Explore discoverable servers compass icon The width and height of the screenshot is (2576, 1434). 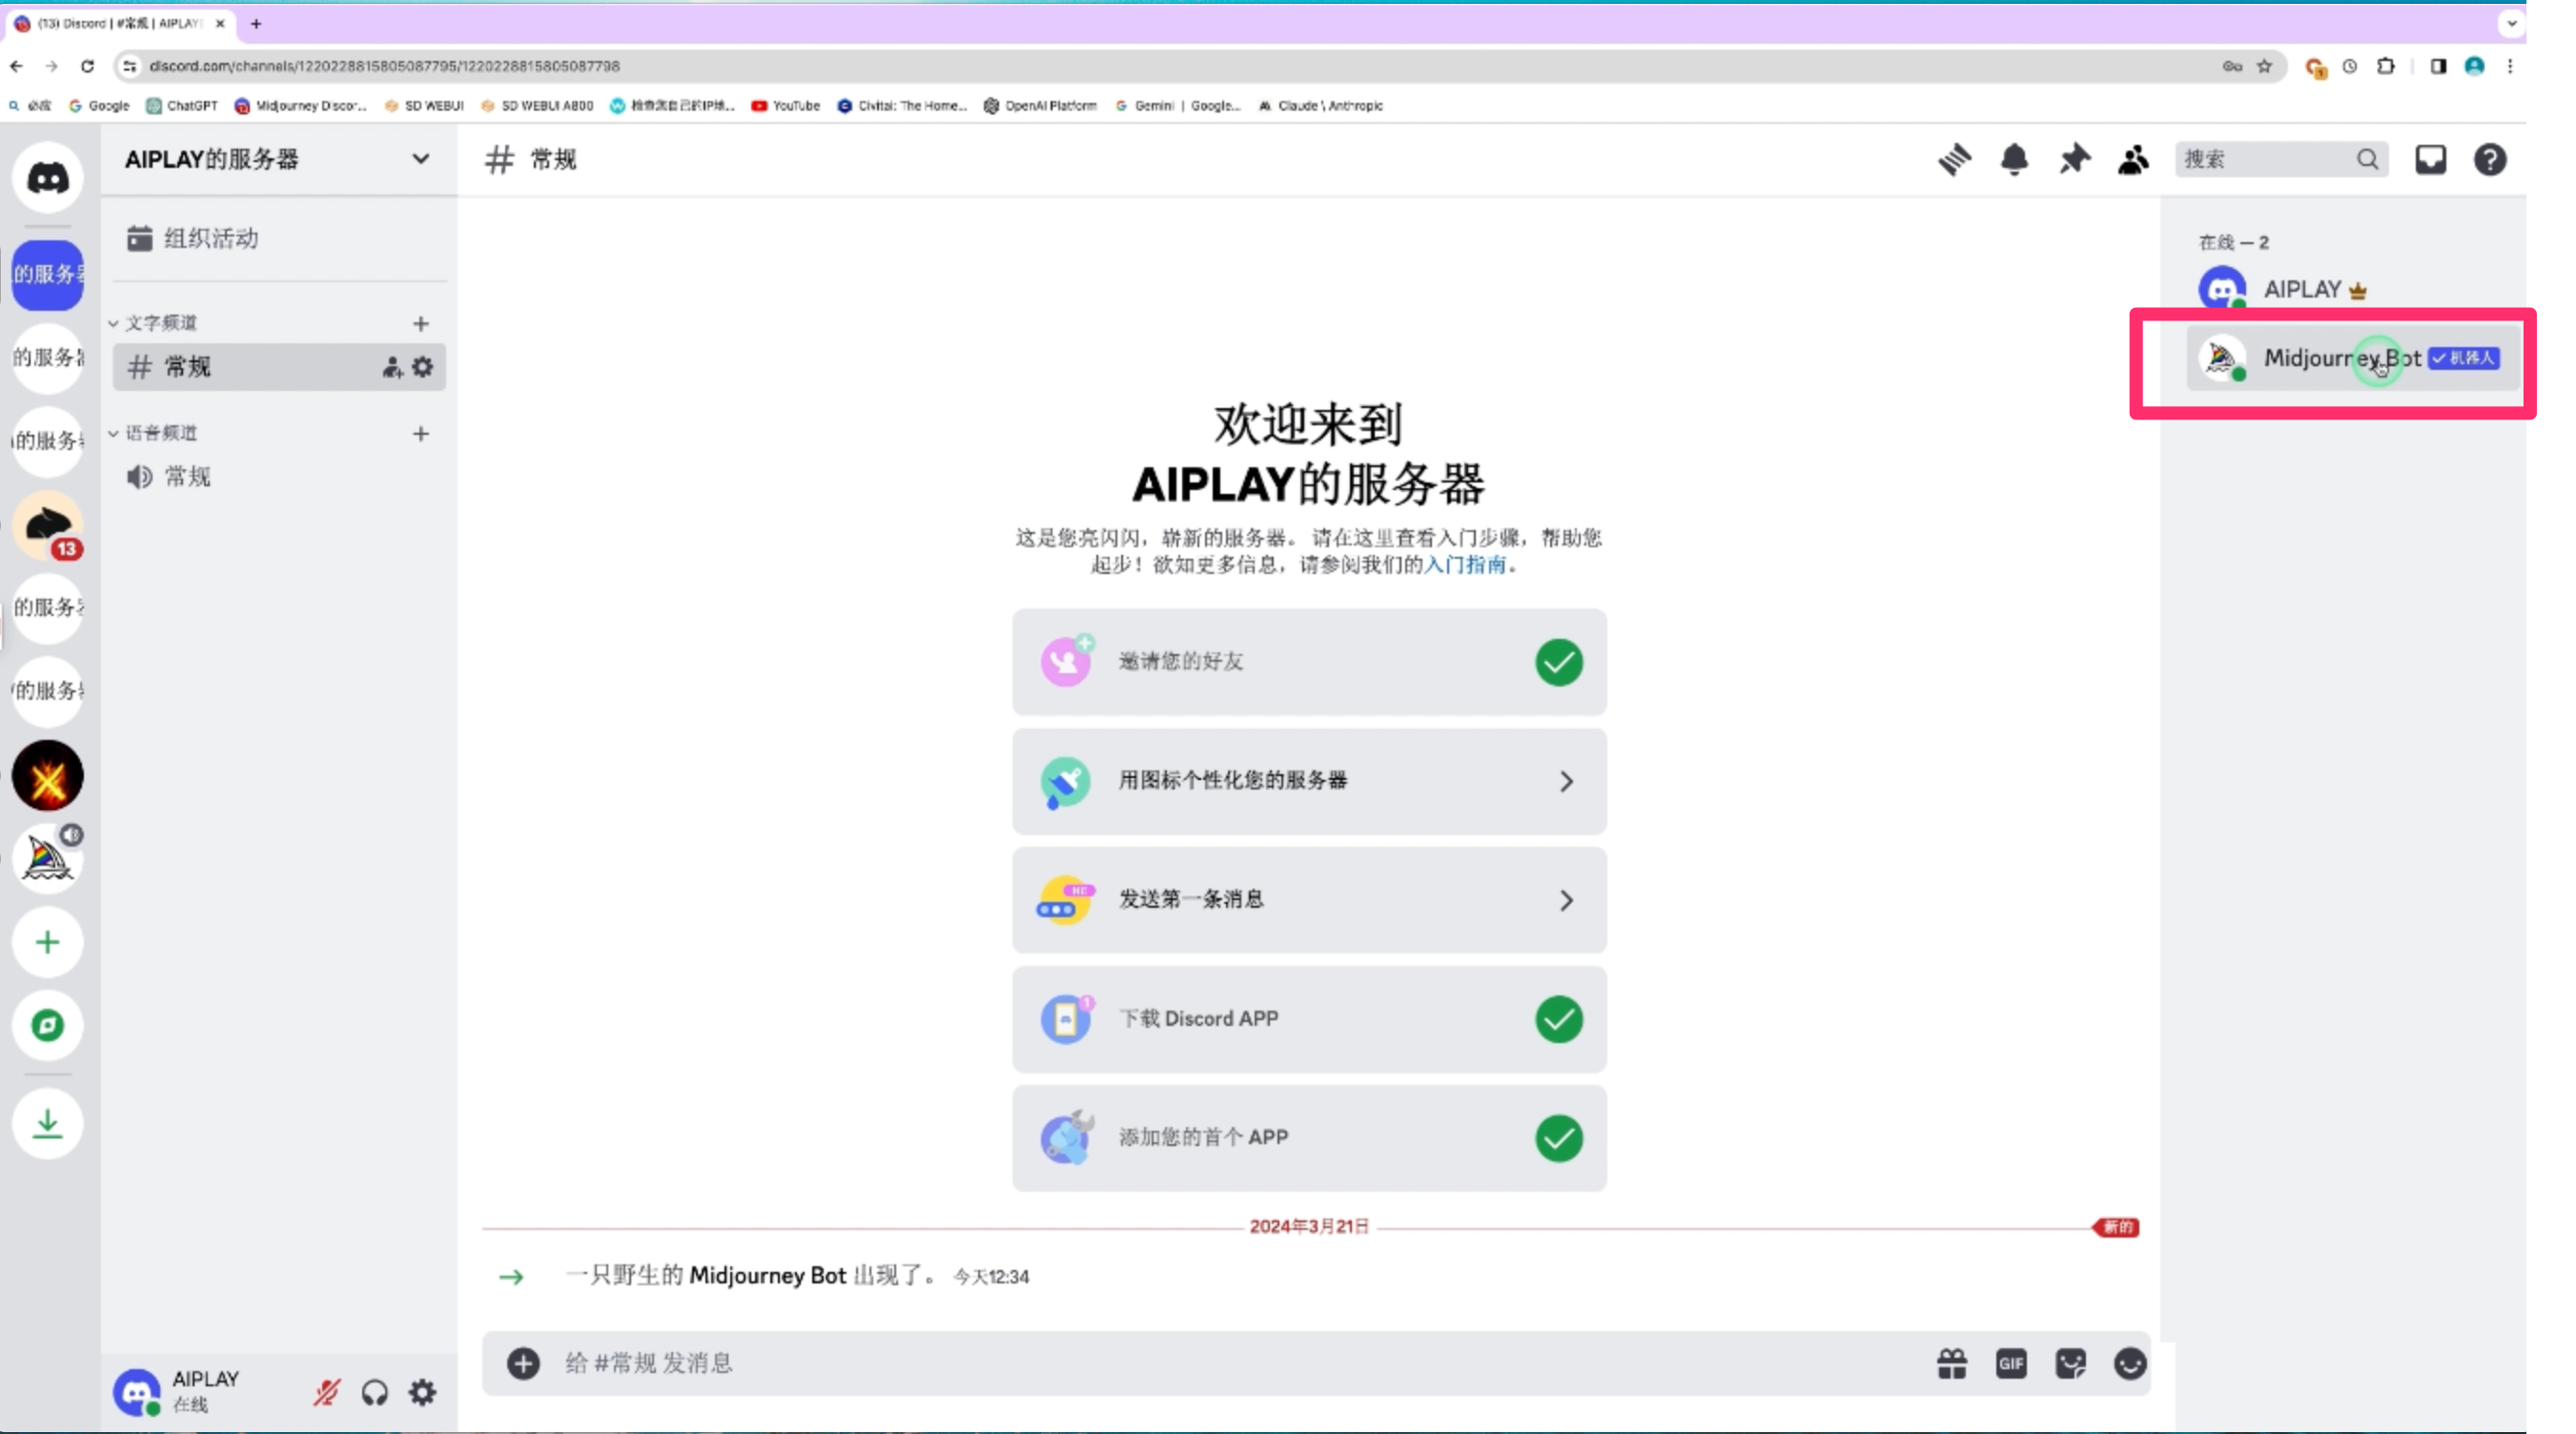click(47, 1025)
